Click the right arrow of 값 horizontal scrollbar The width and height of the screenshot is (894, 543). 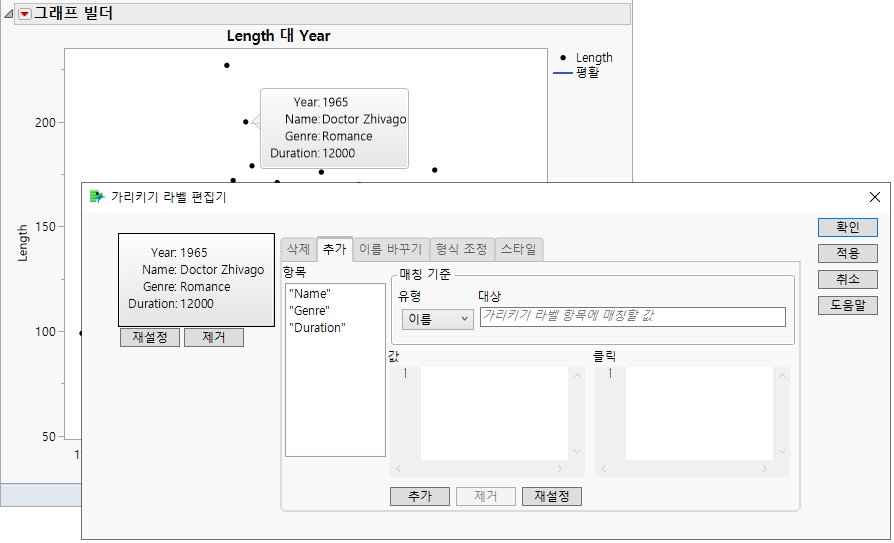559,468
